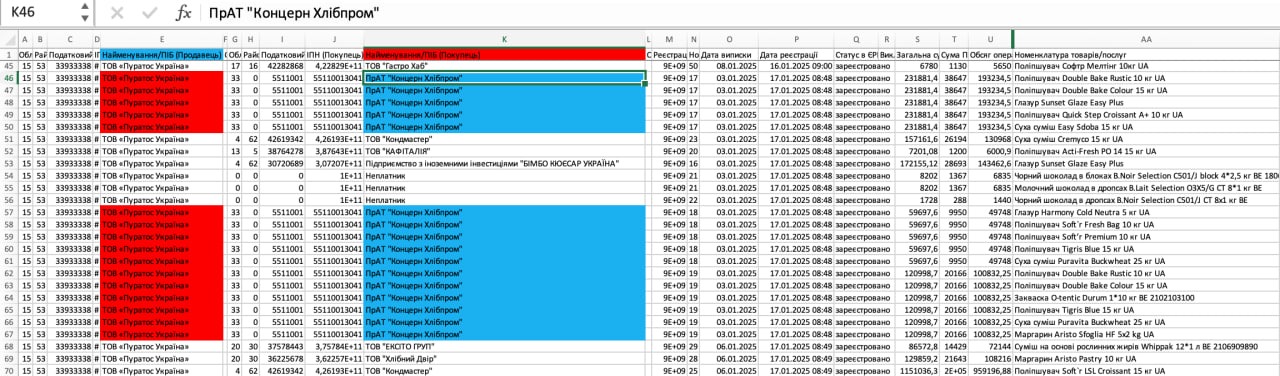The height and width of the screenshot is (376, 1280).
Task: Click cell ТОВ "Гастро Хаб"
Action: [504, 66]
